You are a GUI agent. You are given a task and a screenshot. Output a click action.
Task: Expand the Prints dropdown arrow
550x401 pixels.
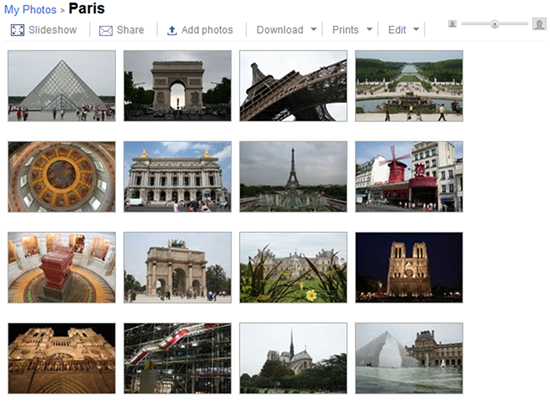tap(369, 29)
